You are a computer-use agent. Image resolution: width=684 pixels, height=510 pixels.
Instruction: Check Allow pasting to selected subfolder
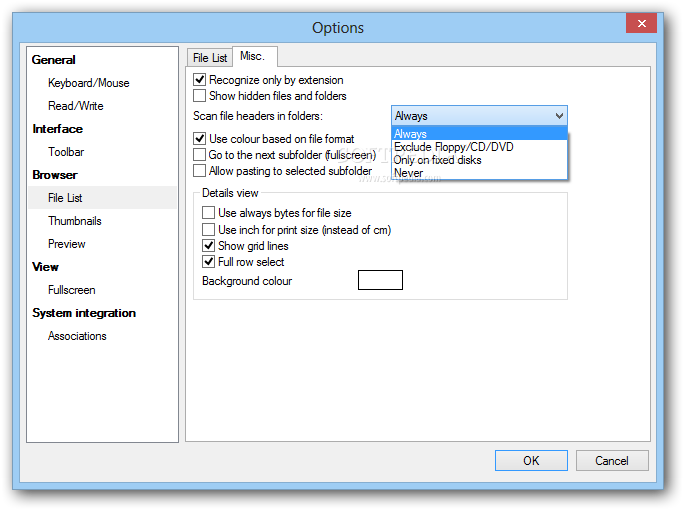[200, 171]
